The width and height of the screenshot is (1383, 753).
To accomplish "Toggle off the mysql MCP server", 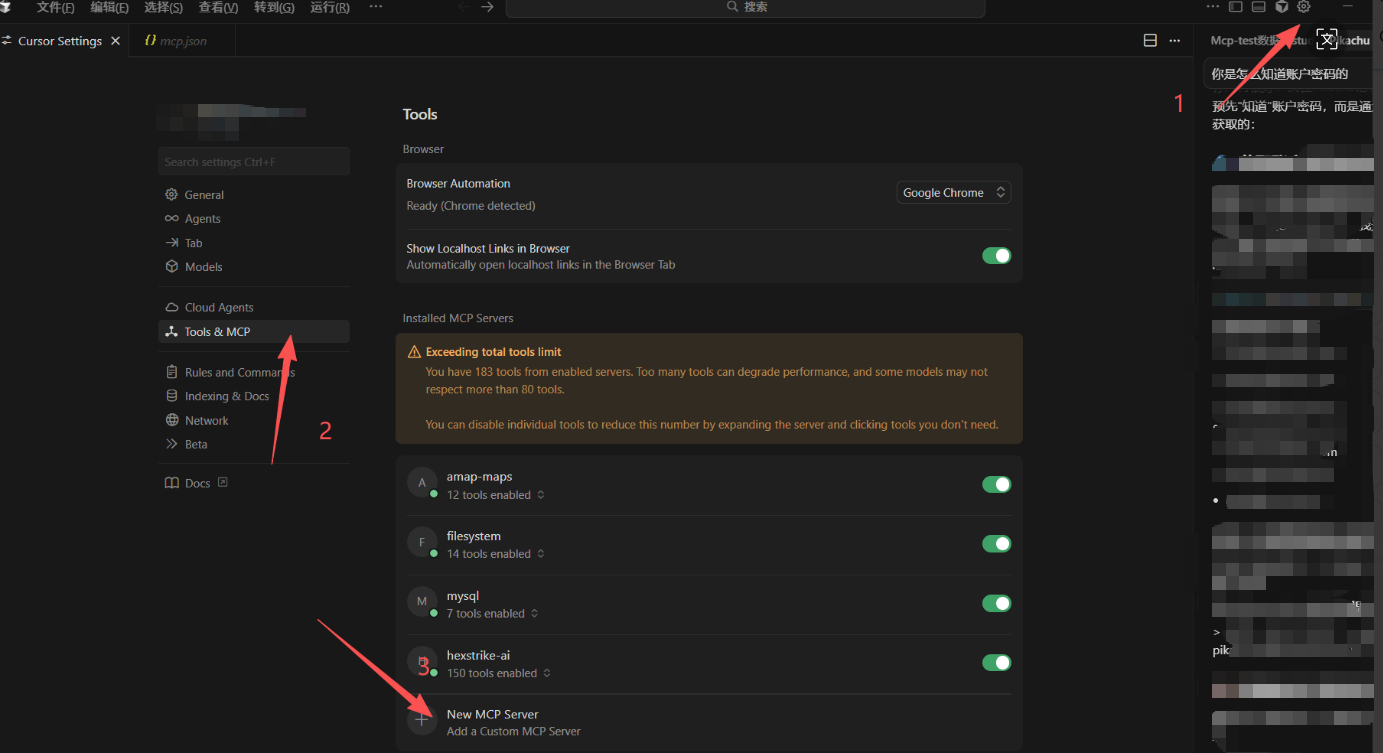I will pos(996,603).
